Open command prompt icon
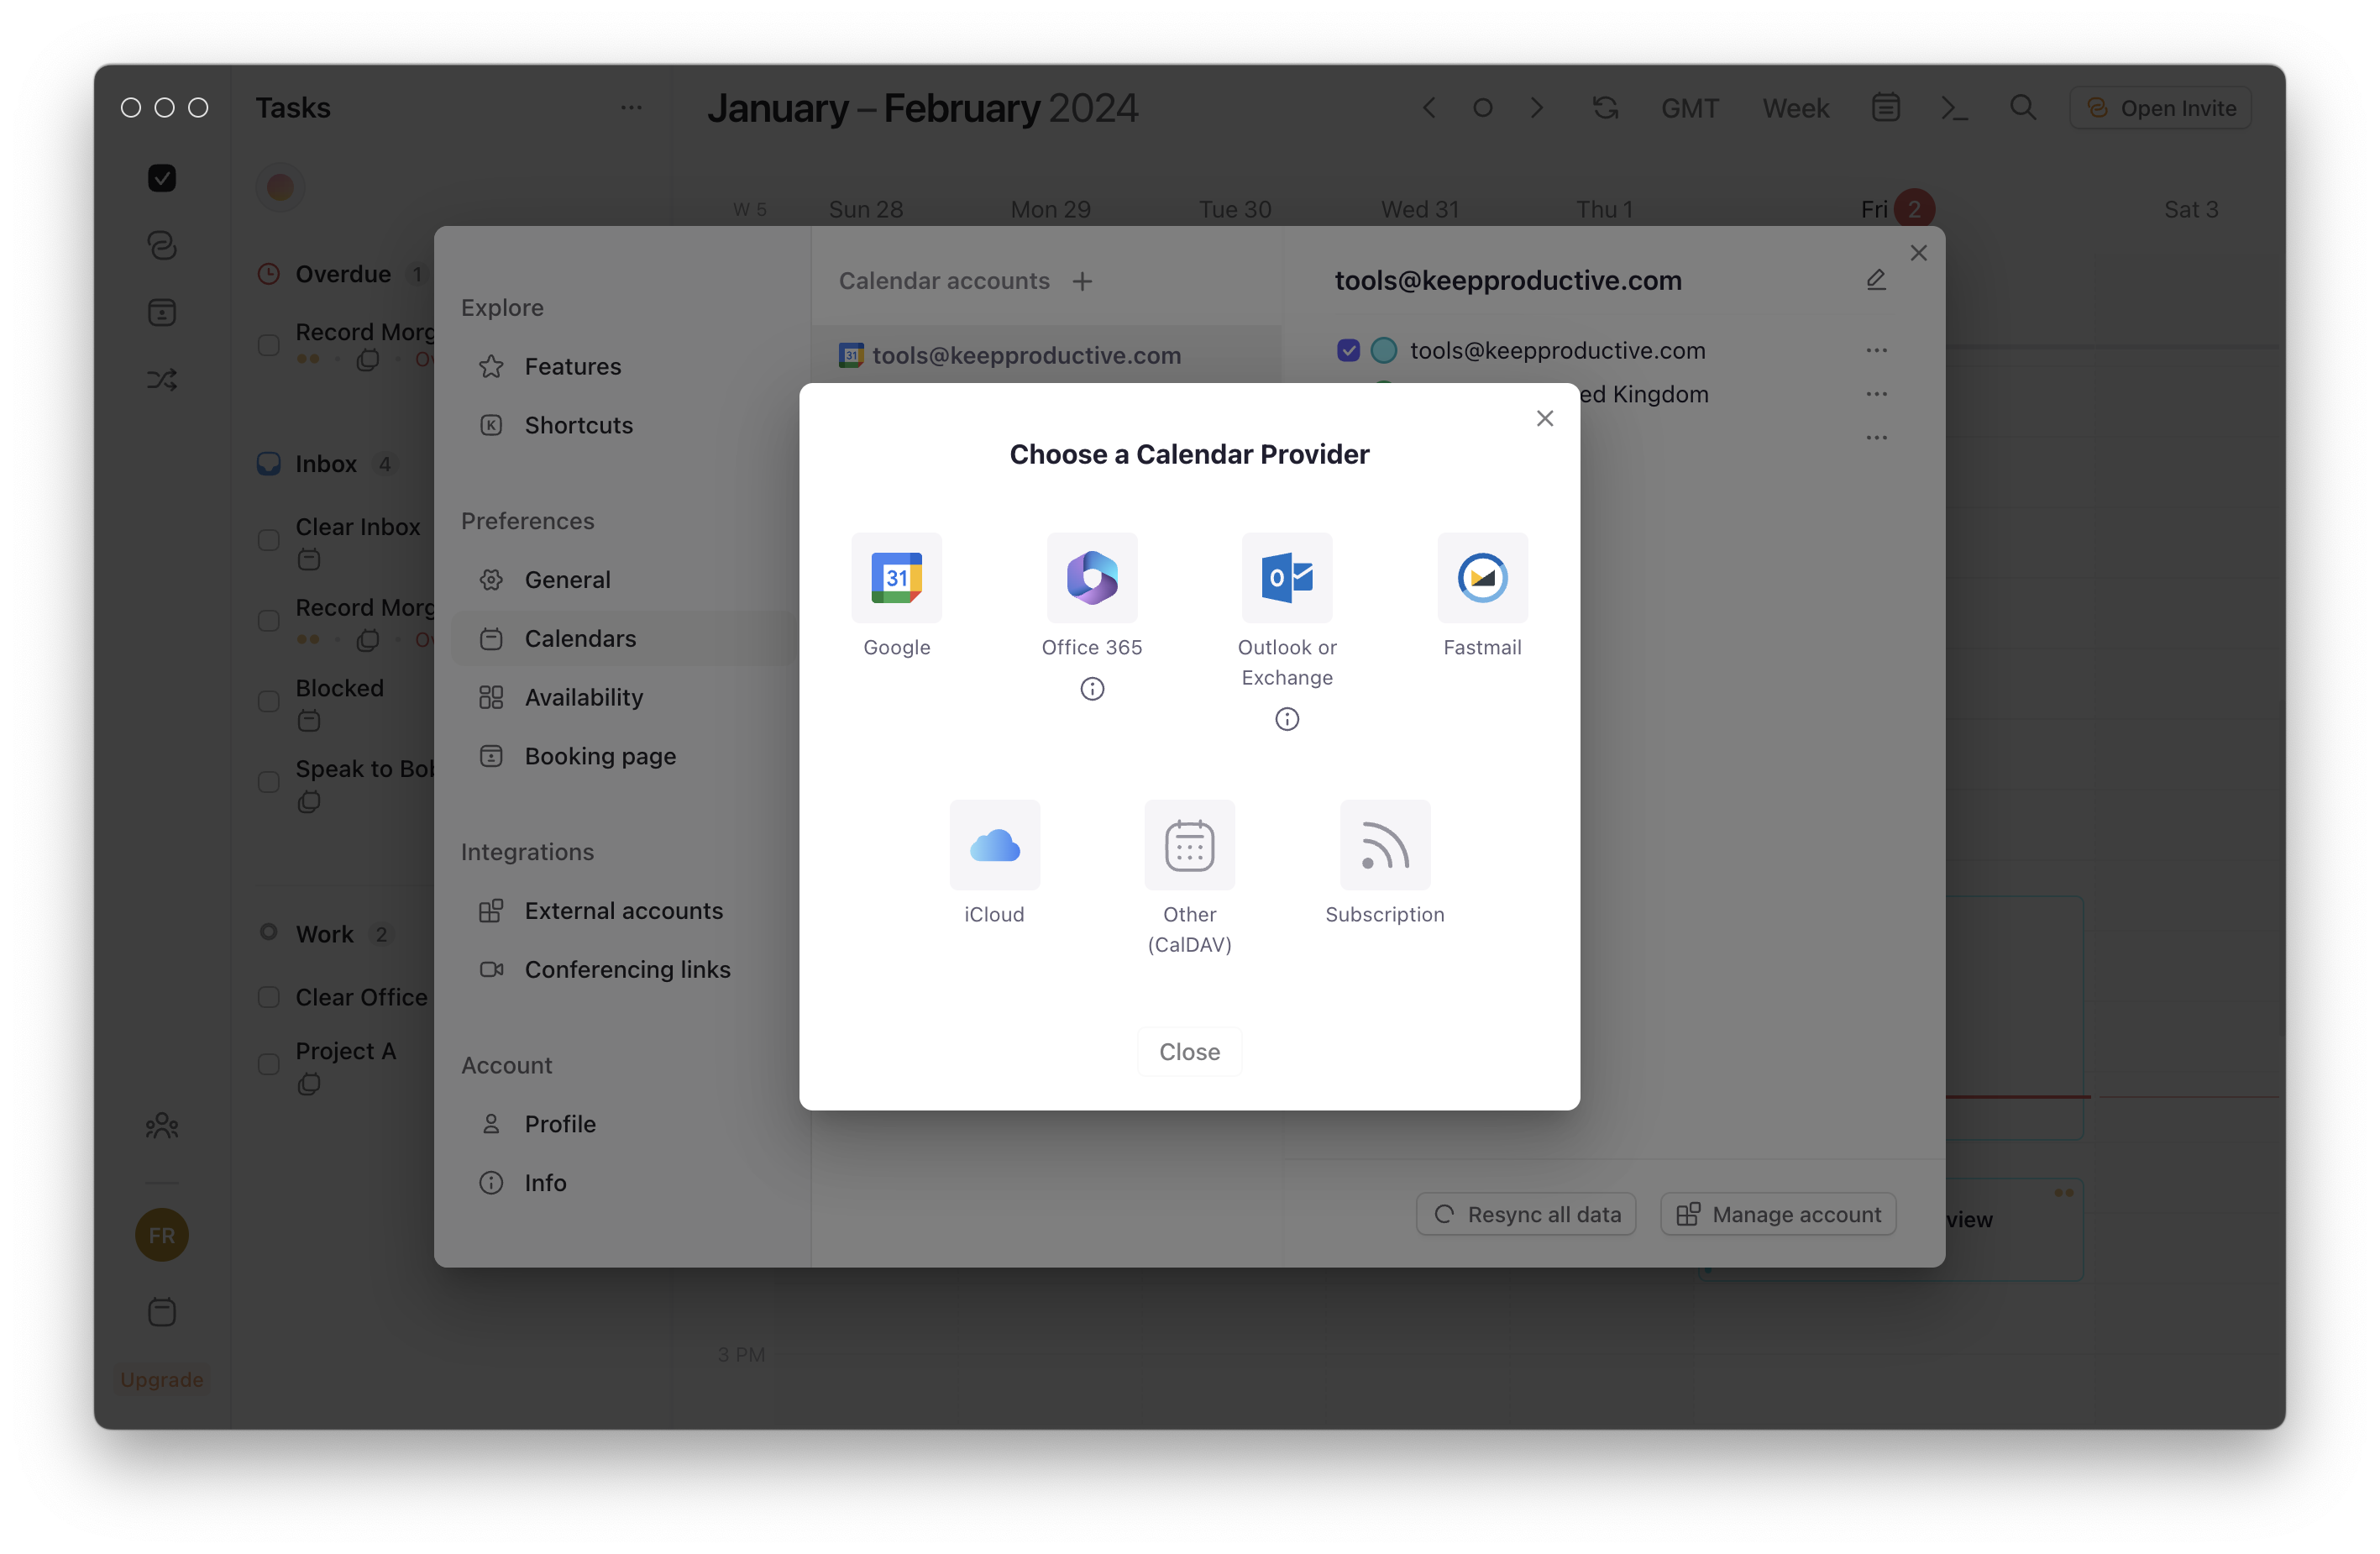The height and width of the screenshot is (1554, 2380). point(1954,108)
